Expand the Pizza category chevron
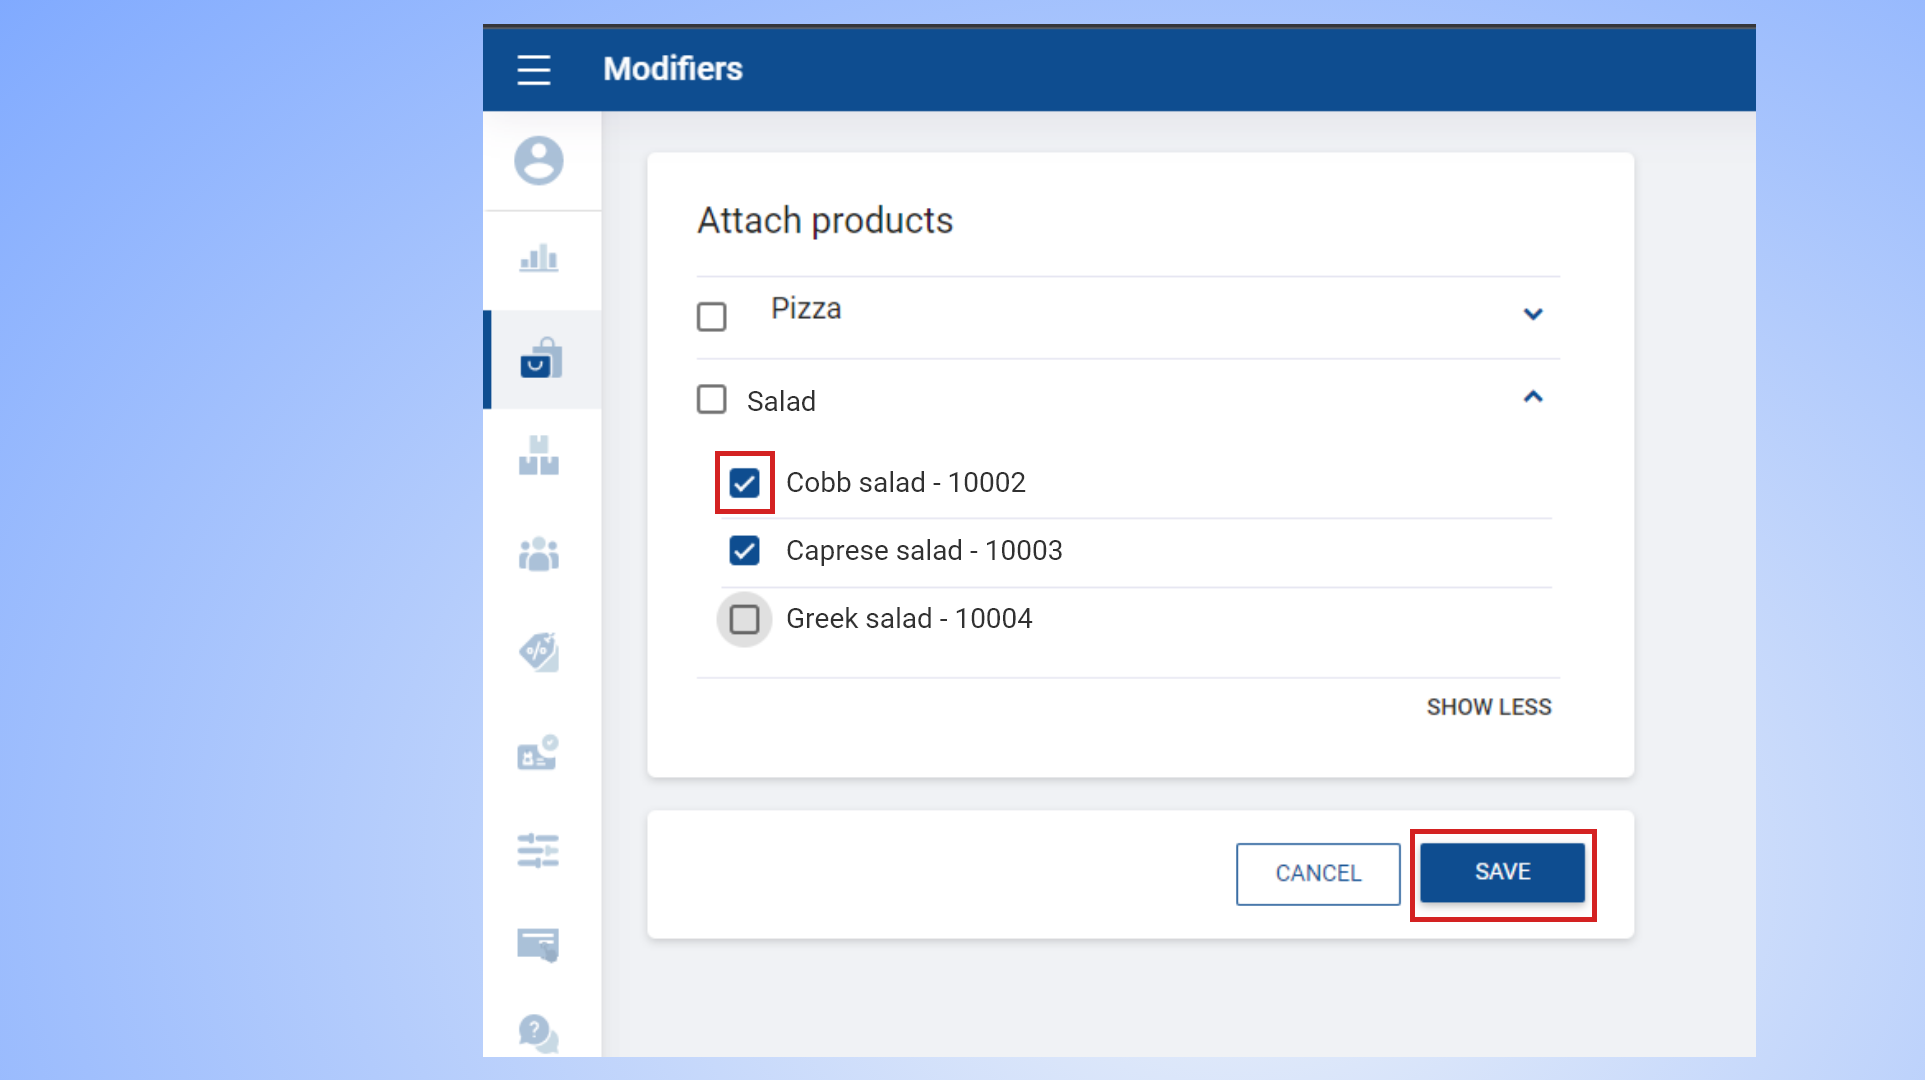 tap(1533, 315)
